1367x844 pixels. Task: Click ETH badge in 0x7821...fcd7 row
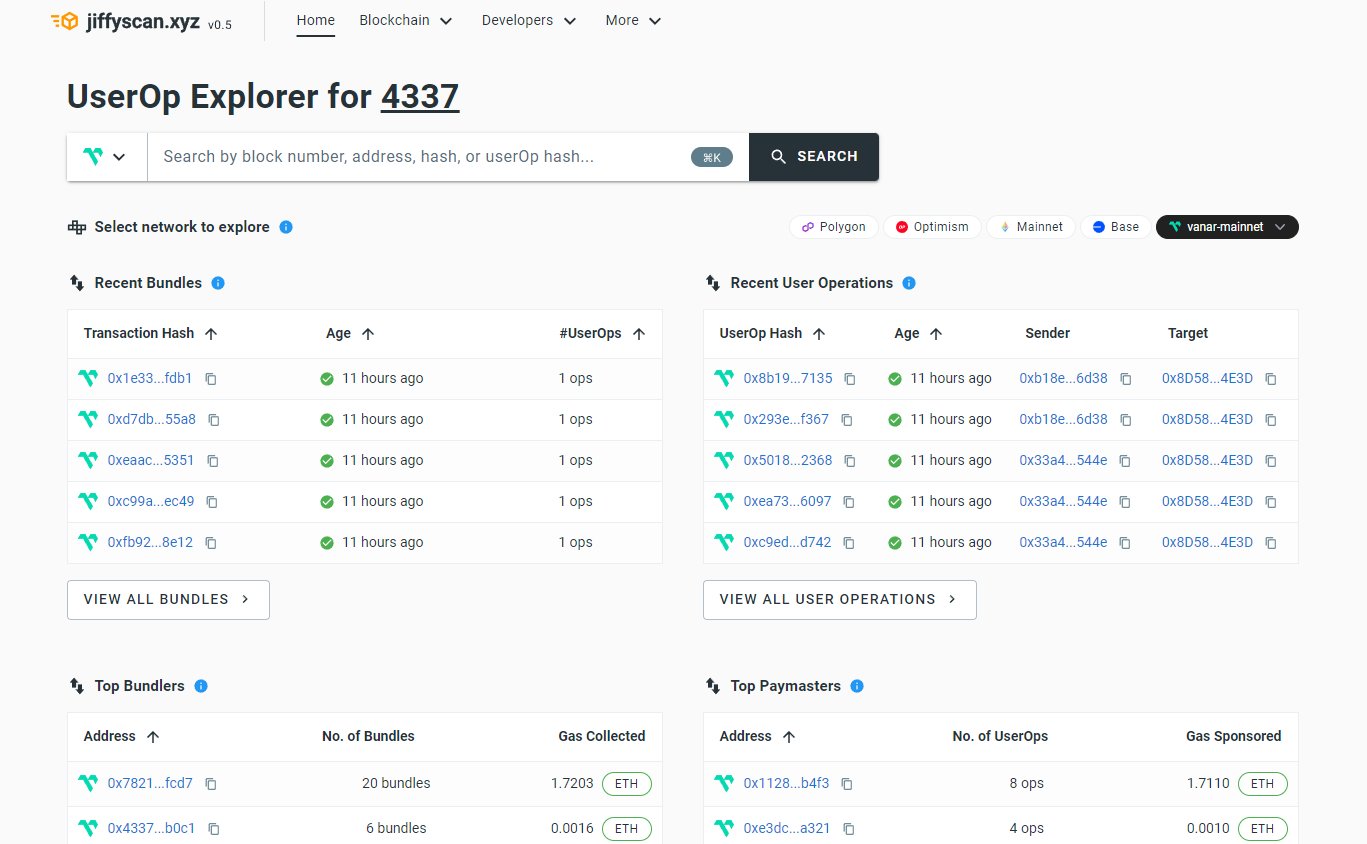626,784
